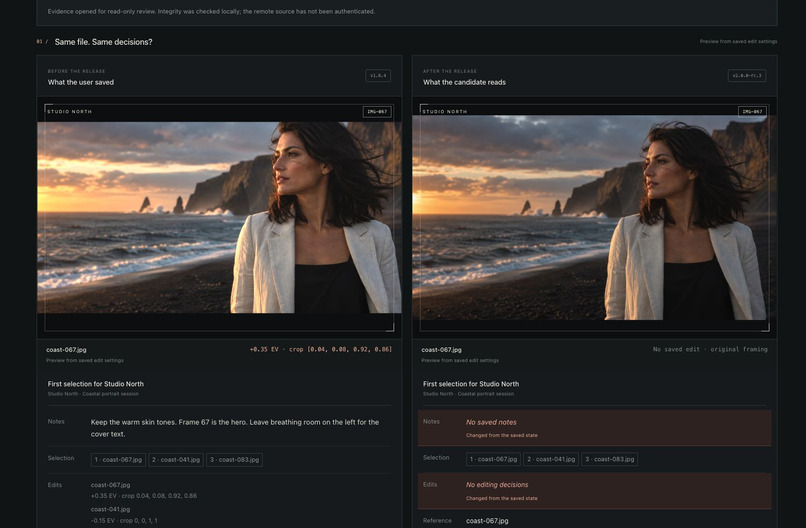The height and width of the screenshot is (528, 806).
Task: Click 'First selection for Studio North' in after panel
Action: click(471, 384)
